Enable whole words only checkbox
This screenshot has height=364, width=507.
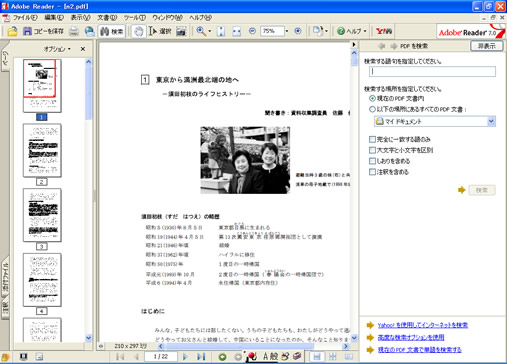click(x=372, y=139)
